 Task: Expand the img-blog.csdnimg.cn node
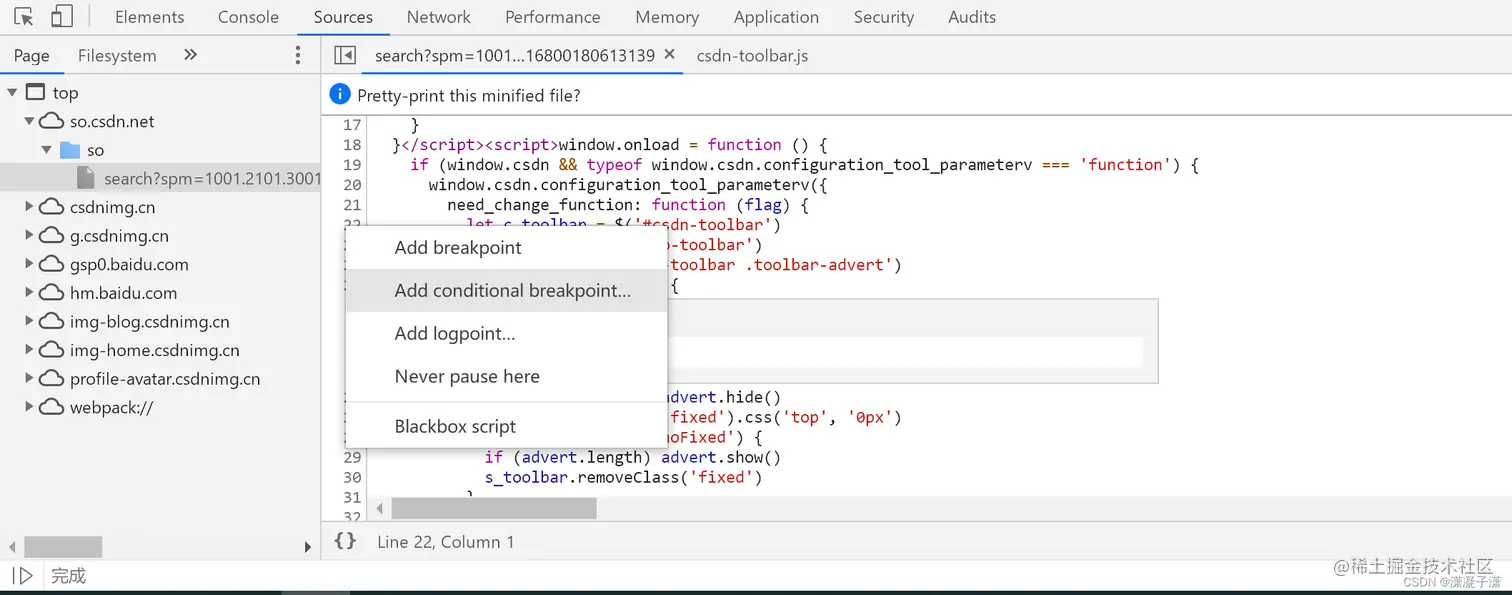point(29,322)
